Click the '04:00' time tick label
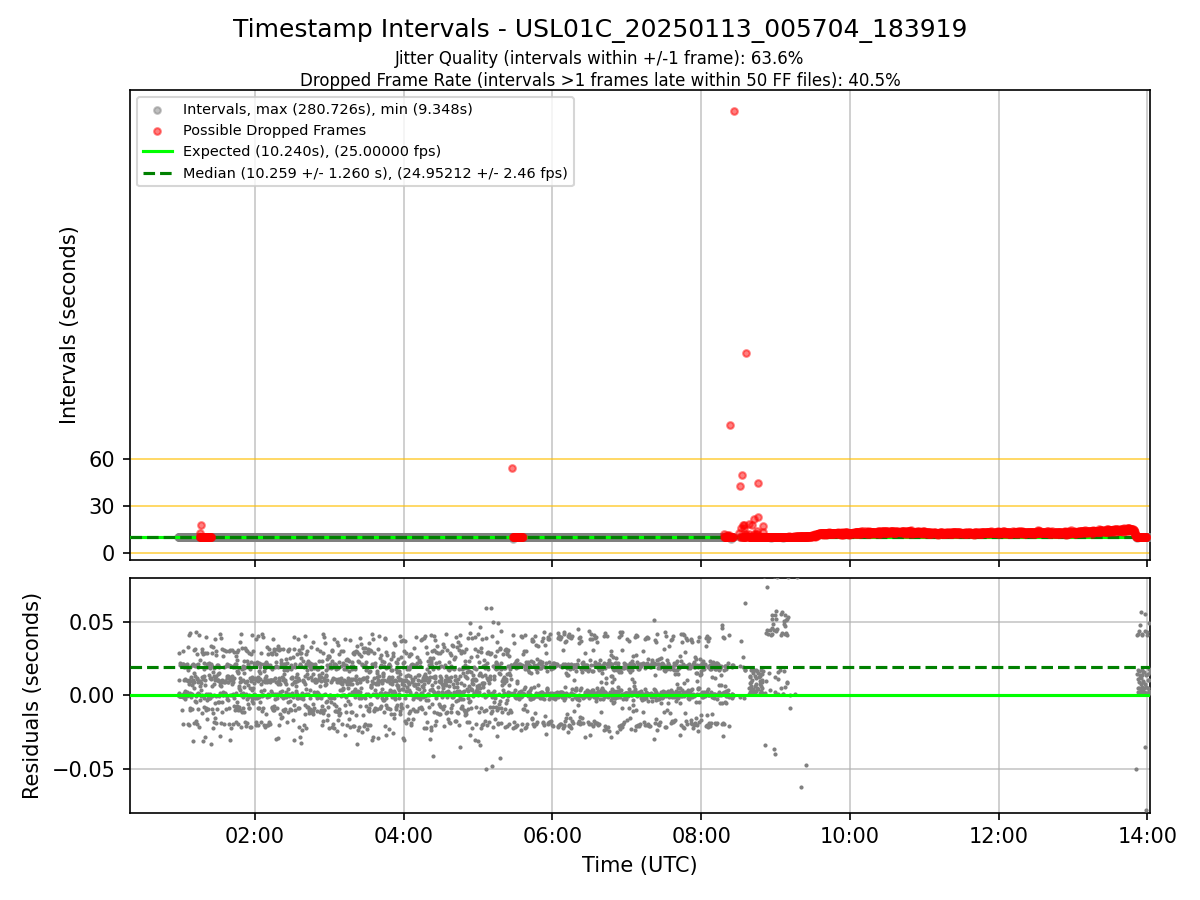This screenshot has width=1200, height=900. 404,836
